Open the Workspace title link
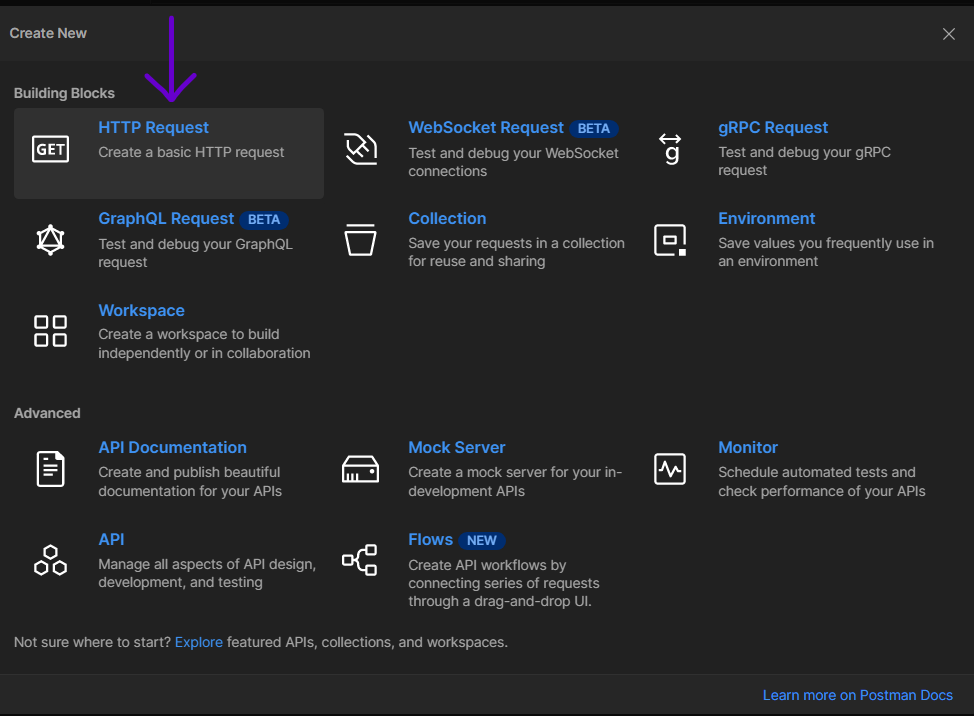Screen dimensions: 974x716 tap(142, 310)
